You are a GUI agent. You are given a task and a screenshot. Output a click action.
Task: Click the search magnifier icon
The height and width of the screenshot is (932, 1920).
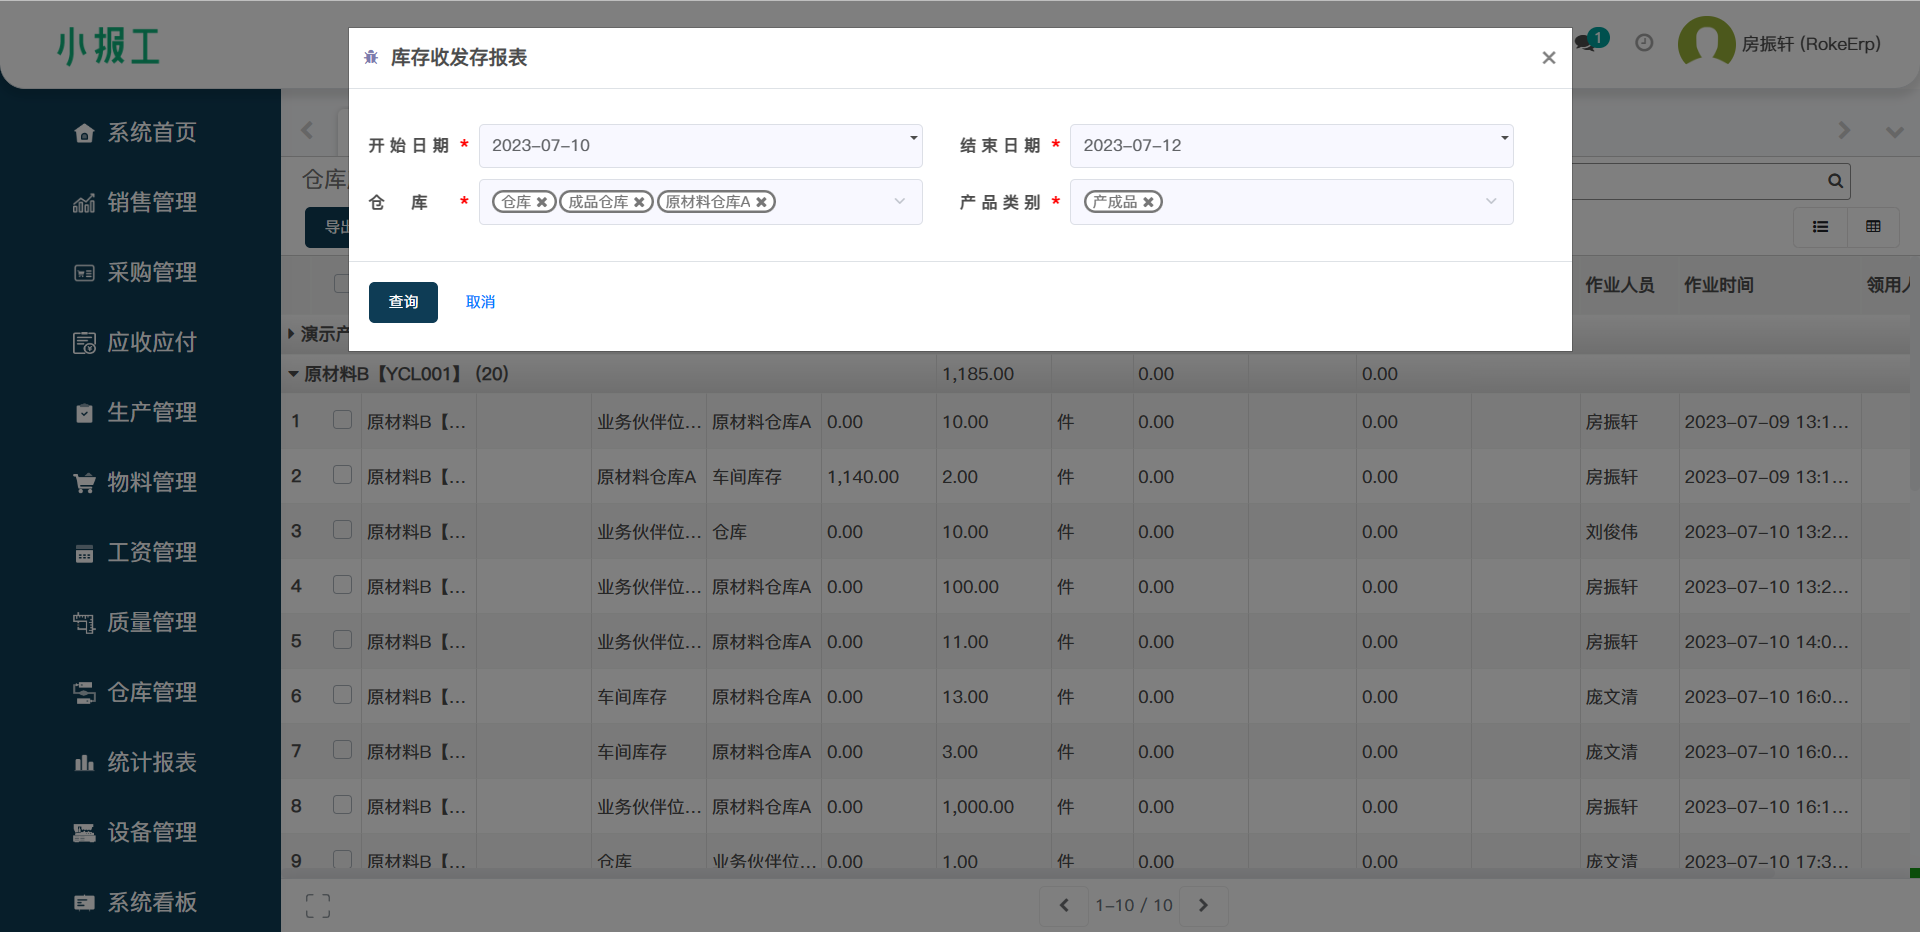[1835, 181]
